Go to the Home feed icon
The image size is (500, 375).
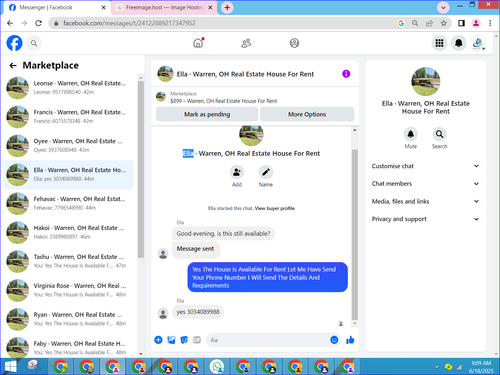tap(198, 43)
